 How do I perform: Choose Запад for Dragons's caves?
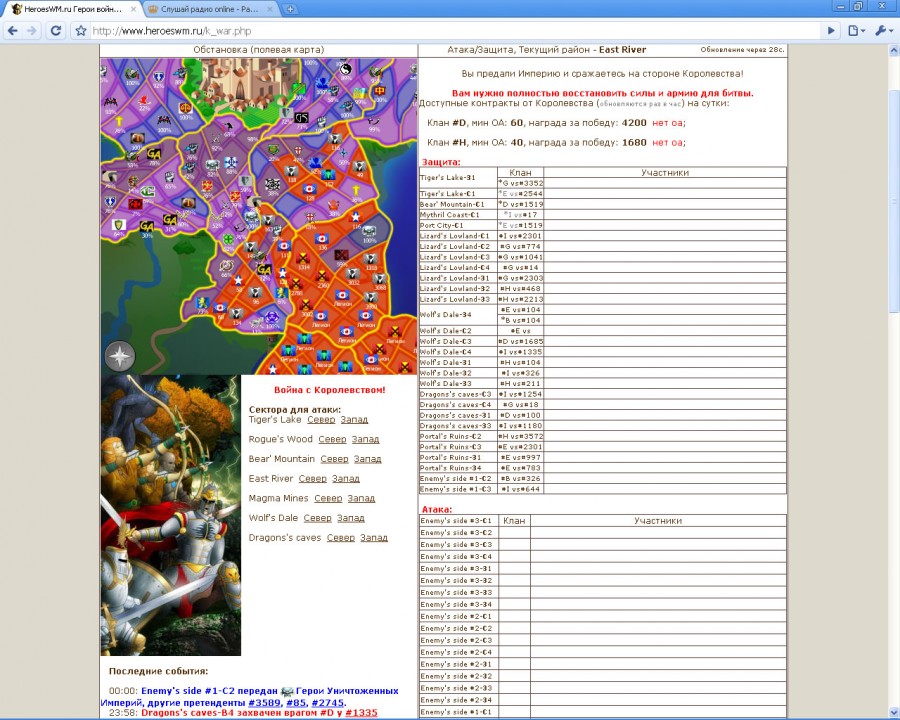click(374, 537)
